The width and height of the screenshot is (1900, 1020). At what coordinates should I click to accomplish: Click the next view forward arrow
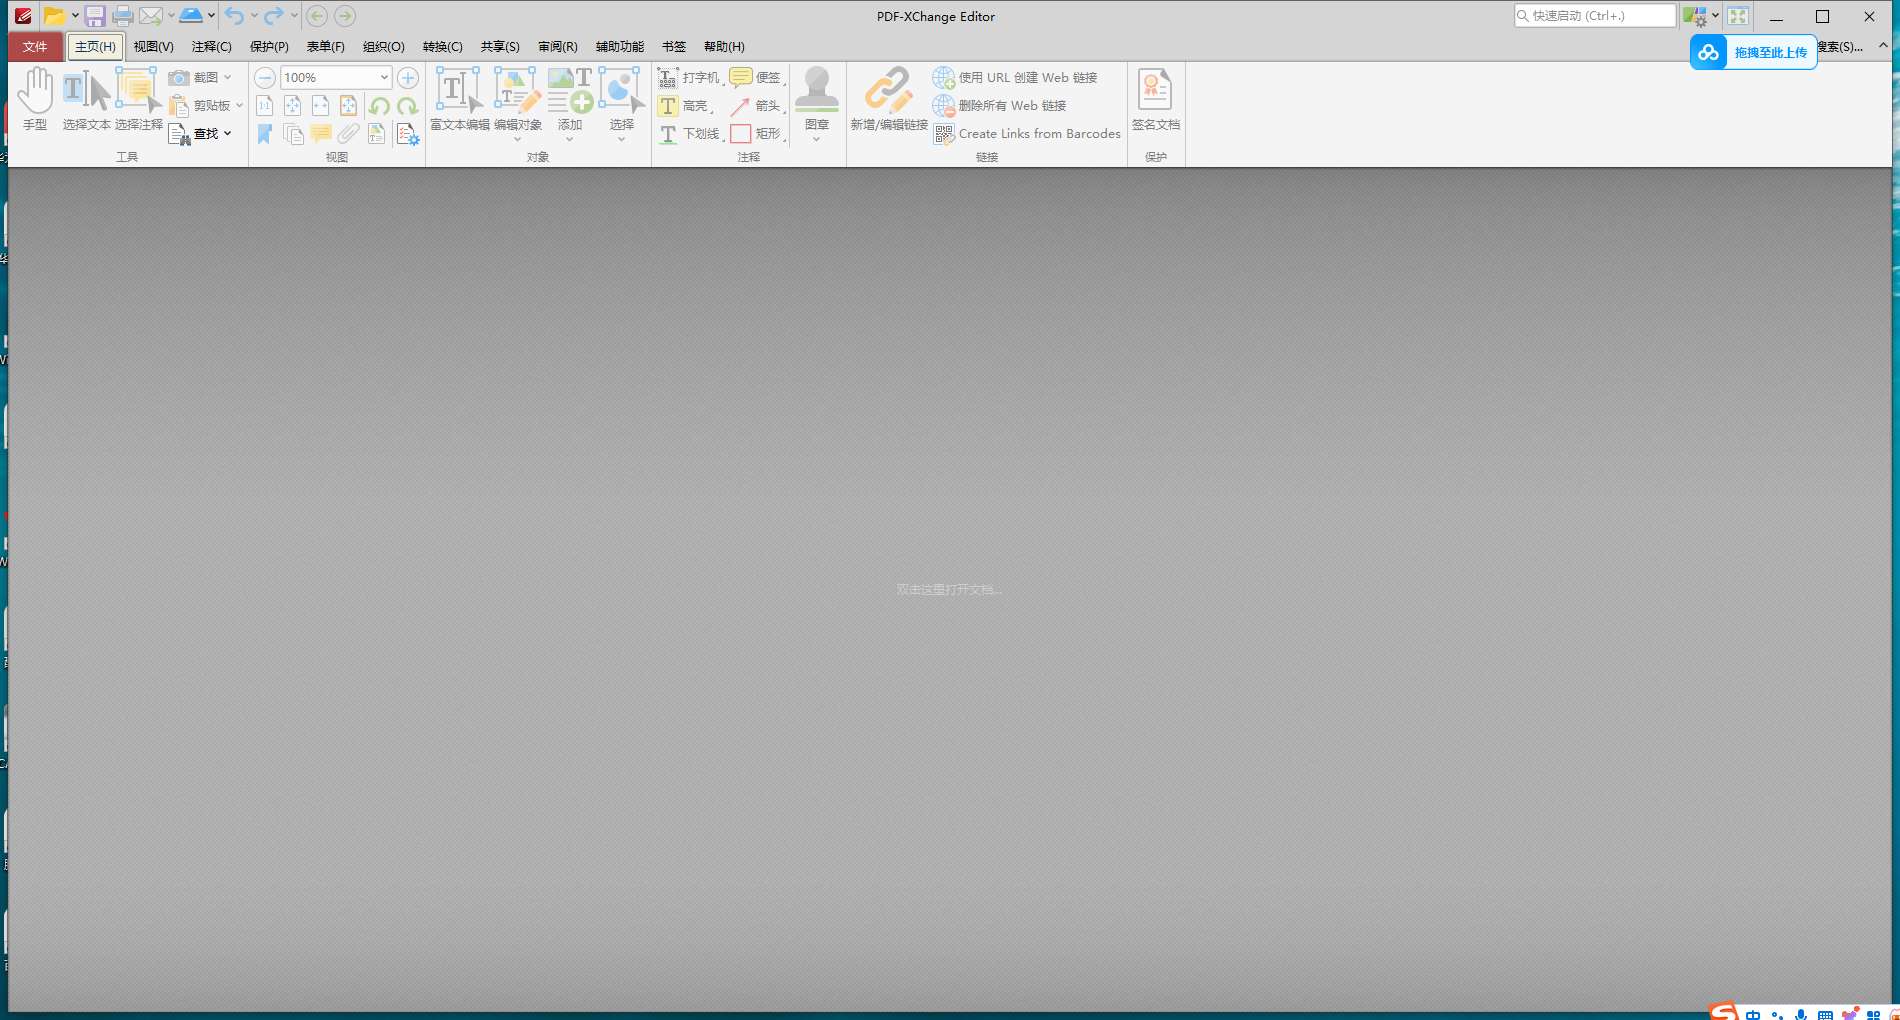345,16
